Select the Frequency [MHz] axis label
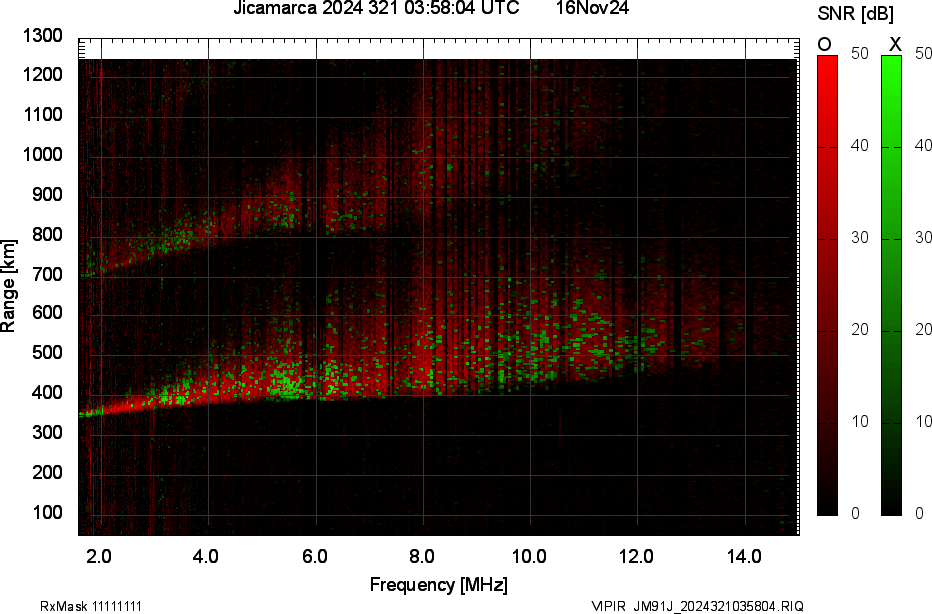This screenshot has height=614, width=932. click(x=438, y=584)
